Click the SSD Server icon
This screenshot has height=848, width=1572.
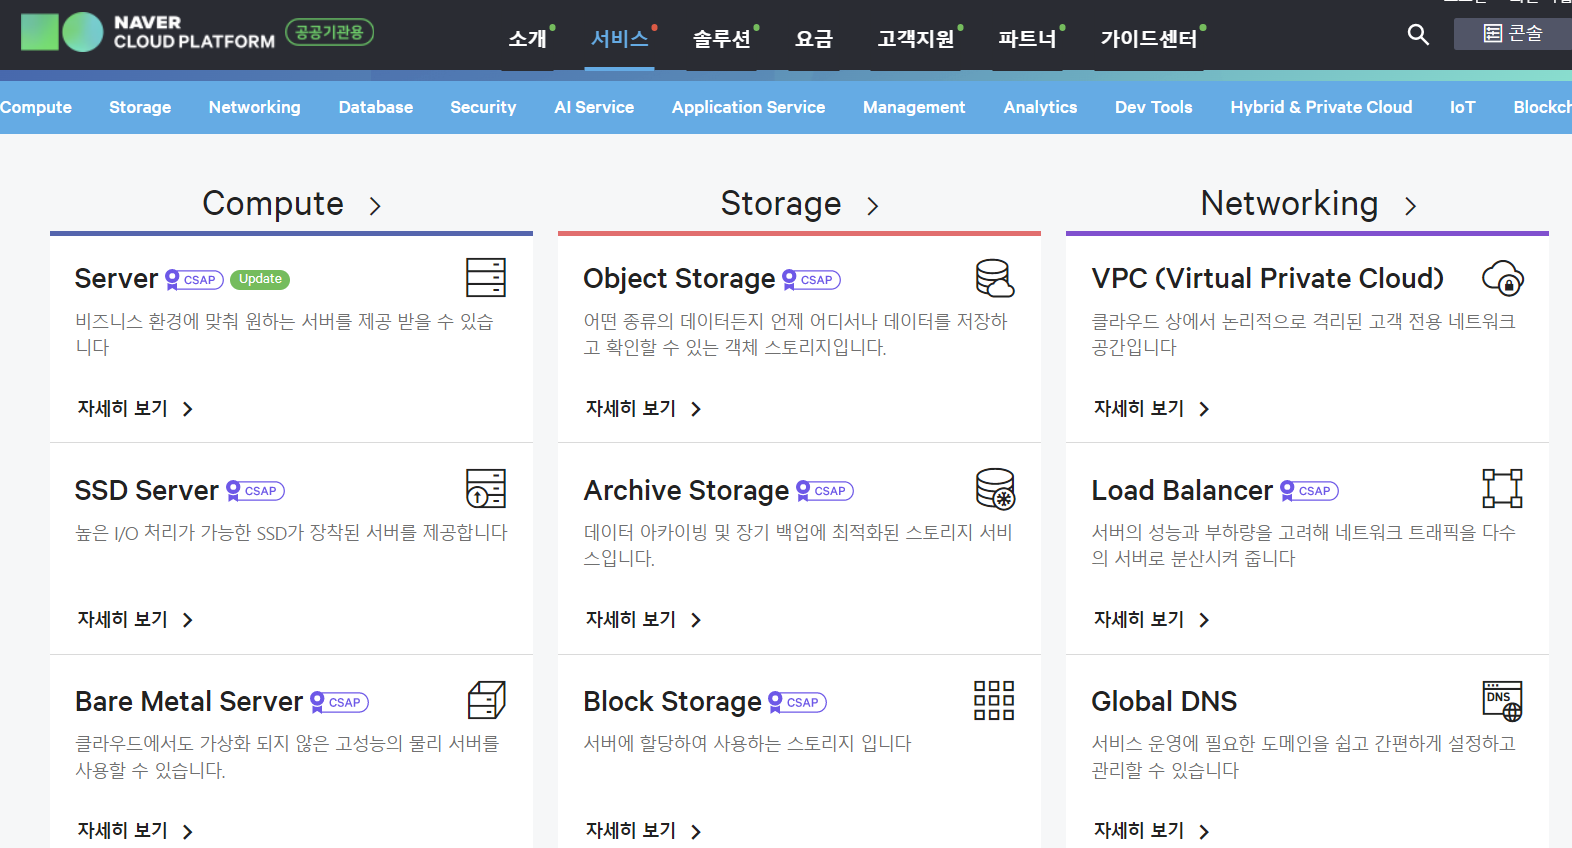point(486,489)
